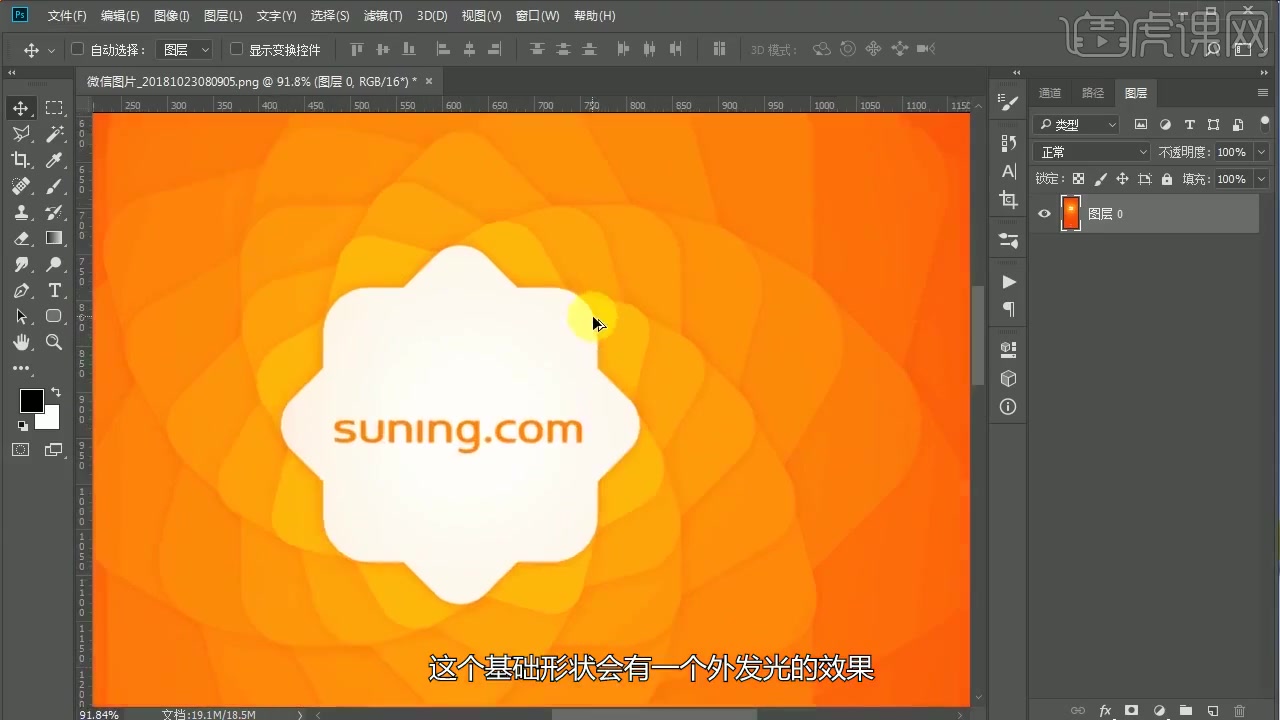Hide 图层 0 with eye icon

(1044, 213)
